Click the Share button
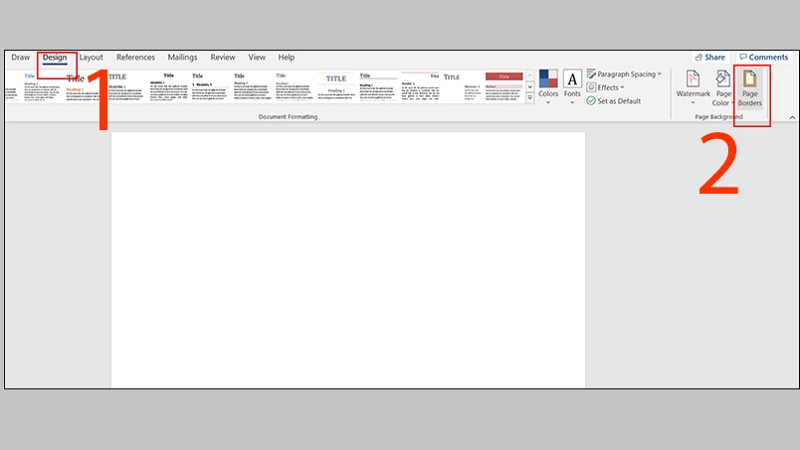The width and height of the screenshot is (800, 450). (710, 57)
